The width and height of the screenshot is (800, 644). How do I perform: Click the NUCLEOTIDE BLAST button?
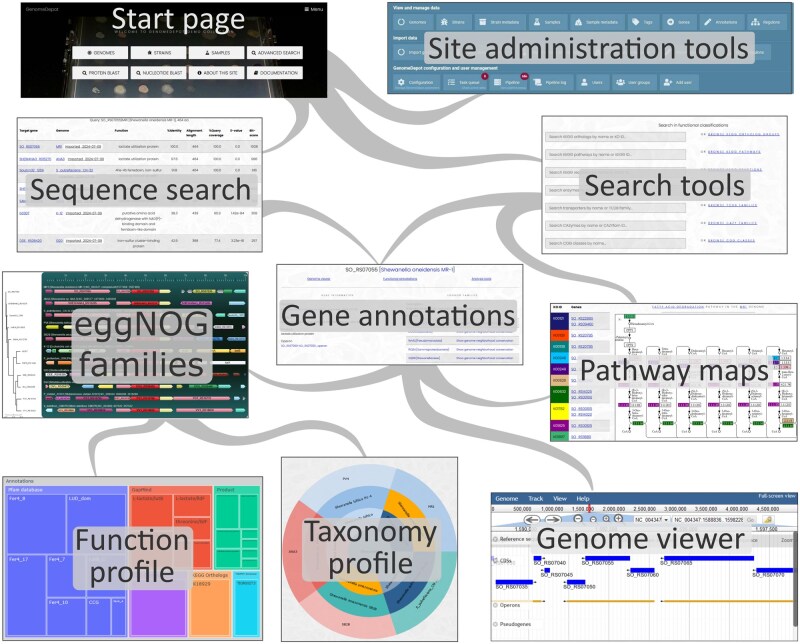tap(158, 73)
